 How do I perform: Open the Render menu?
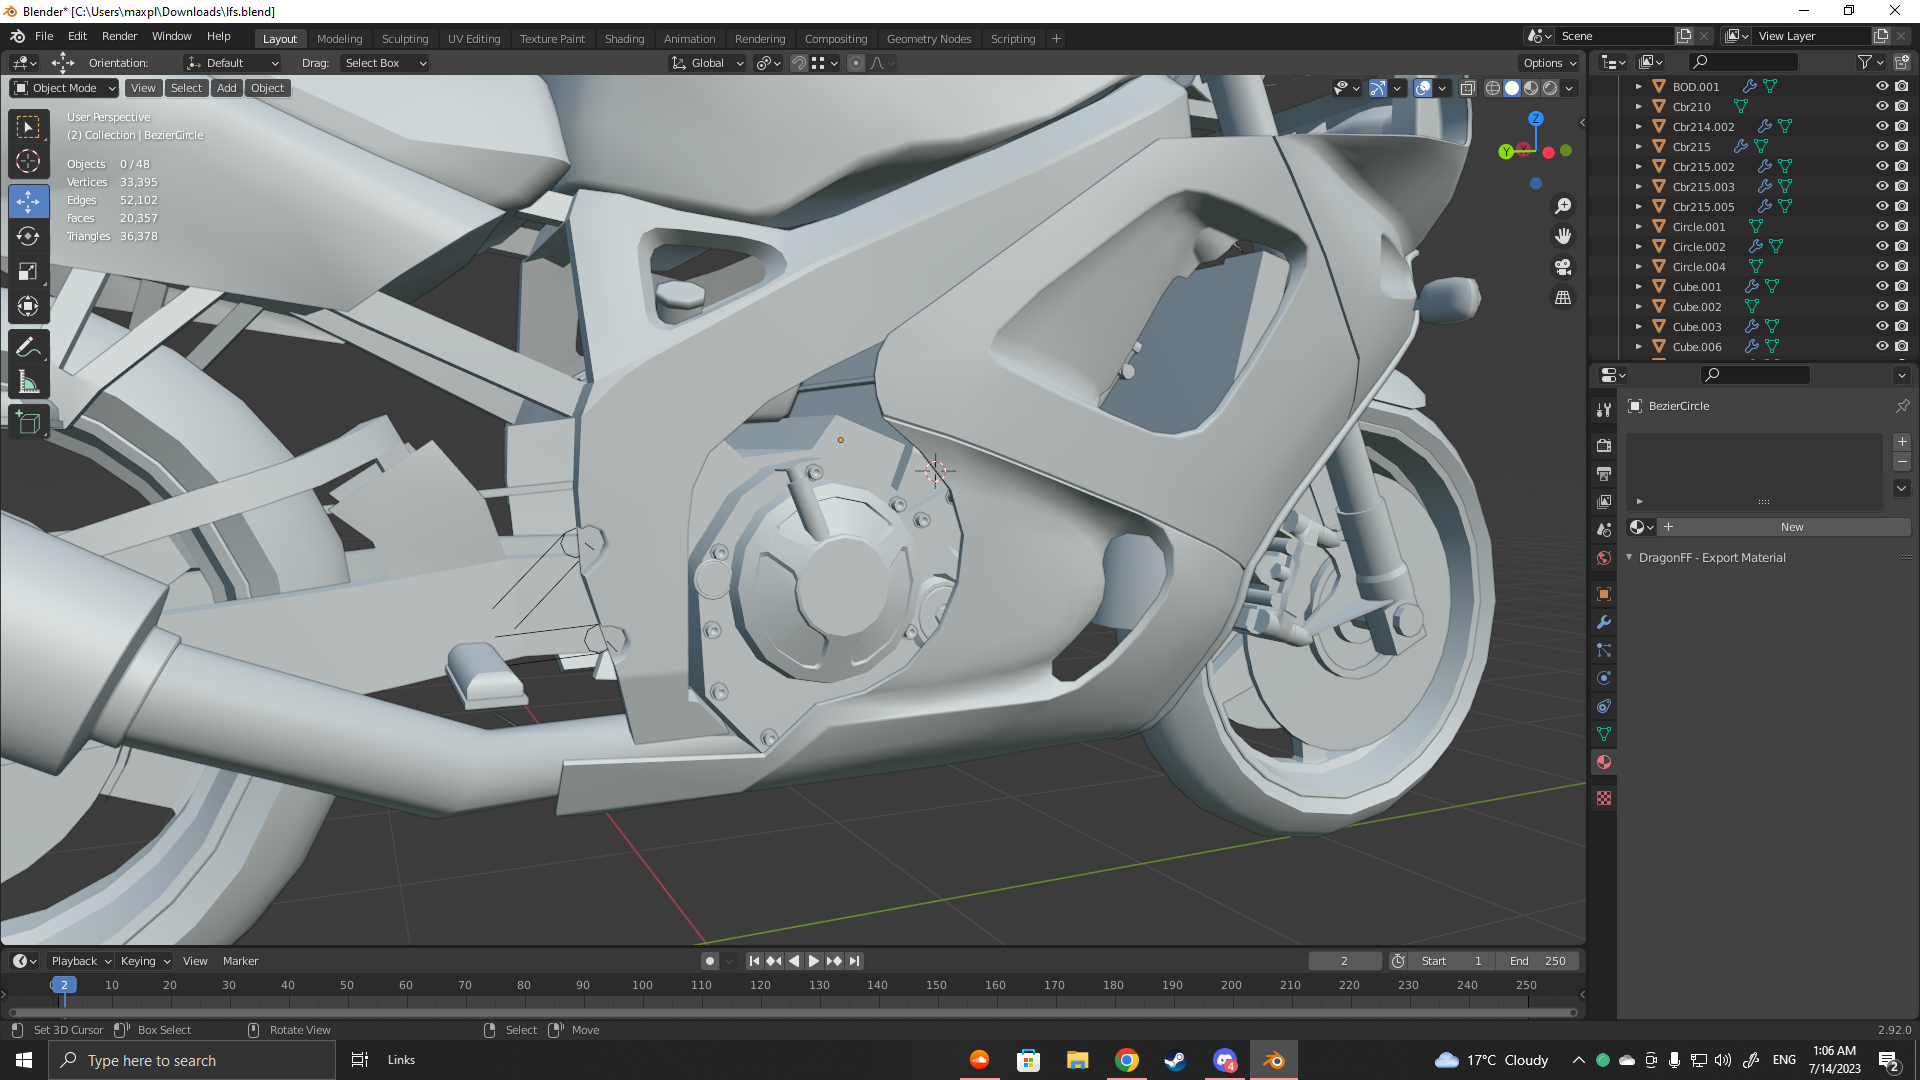click(119, 36)
